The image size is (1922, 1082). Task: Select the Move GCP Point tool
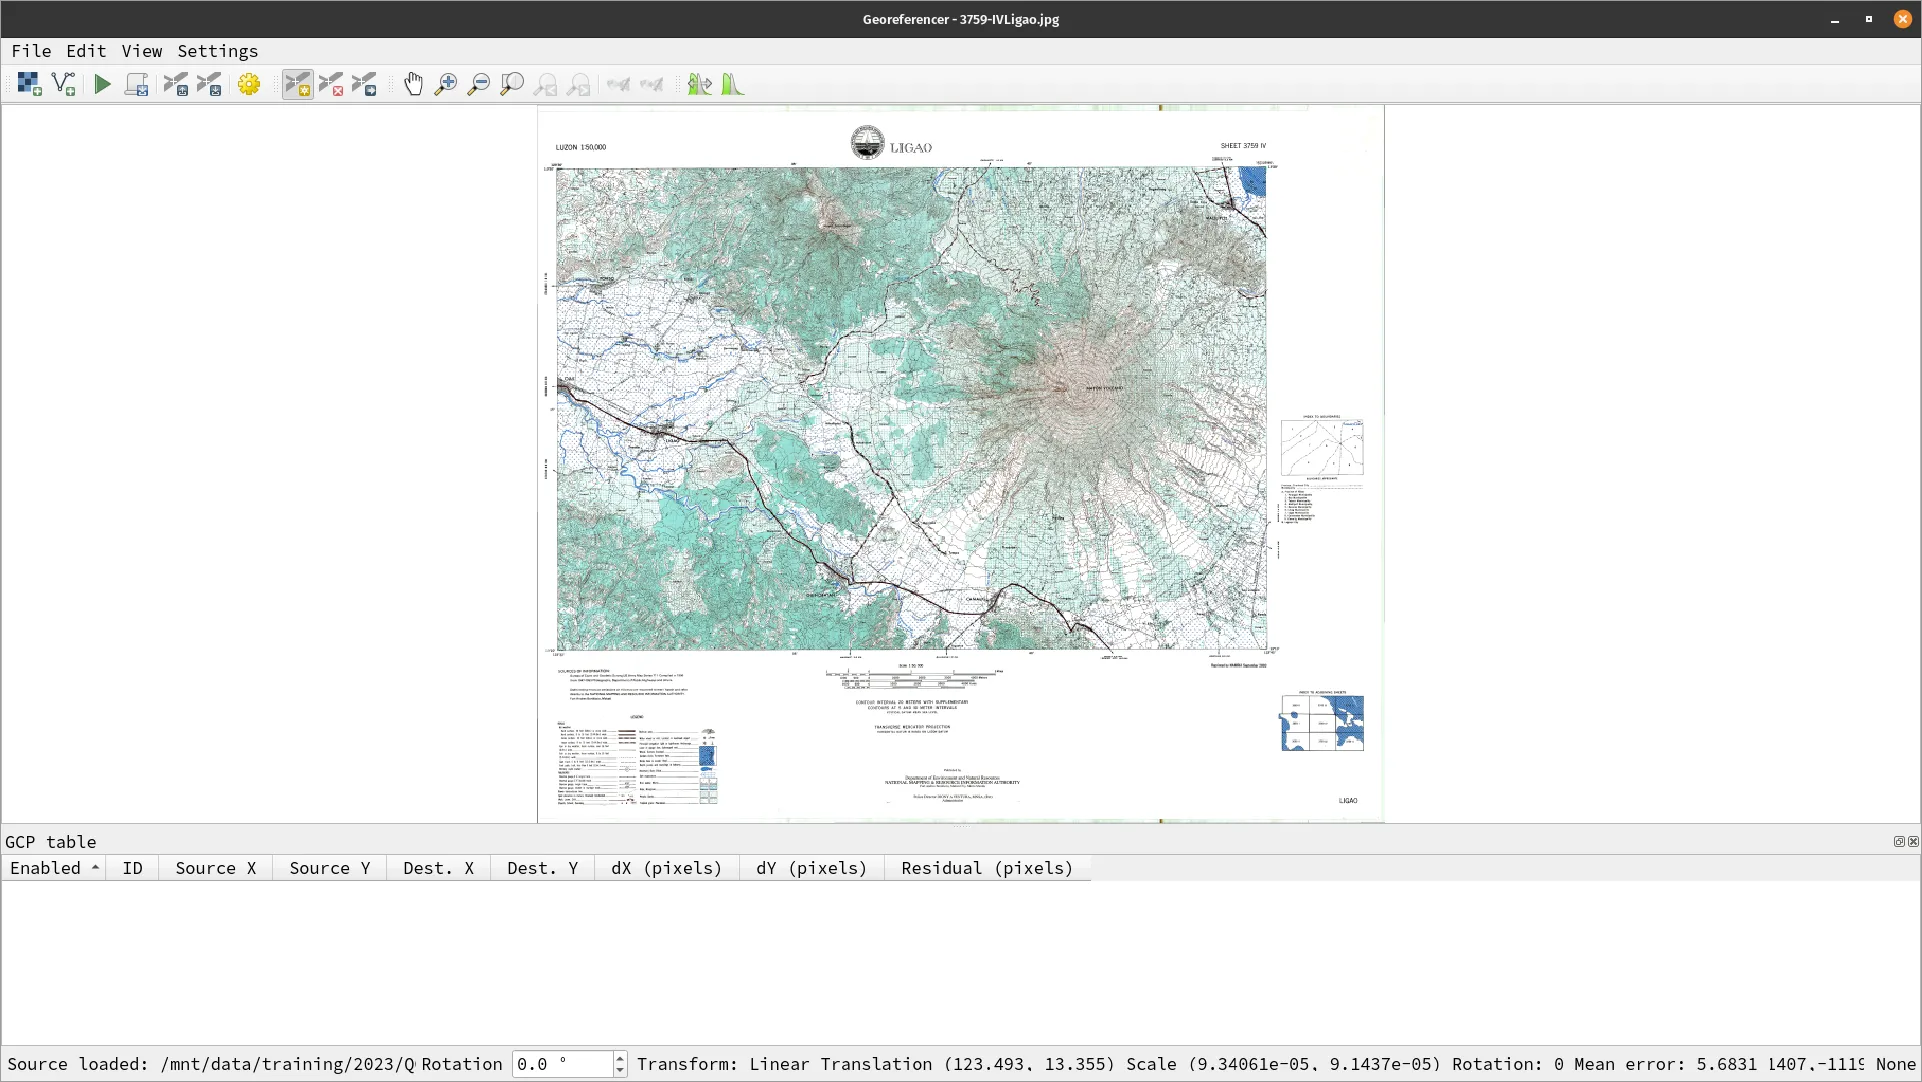(364, 85)
